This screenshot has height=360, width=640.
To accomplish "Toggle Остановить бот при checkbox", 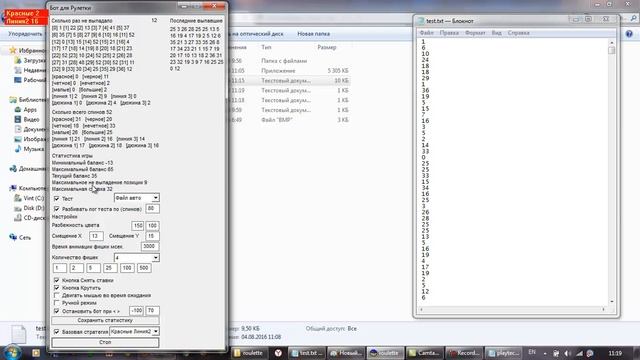I will [57, 311].
